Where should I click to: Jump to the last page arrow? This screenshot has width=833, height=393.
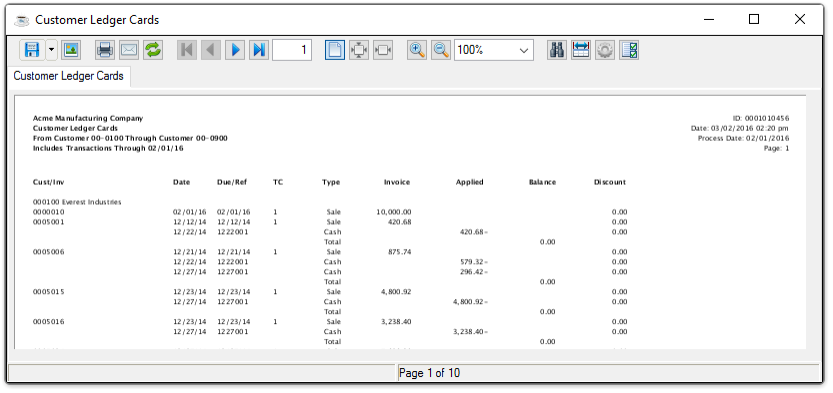point(259,50)
